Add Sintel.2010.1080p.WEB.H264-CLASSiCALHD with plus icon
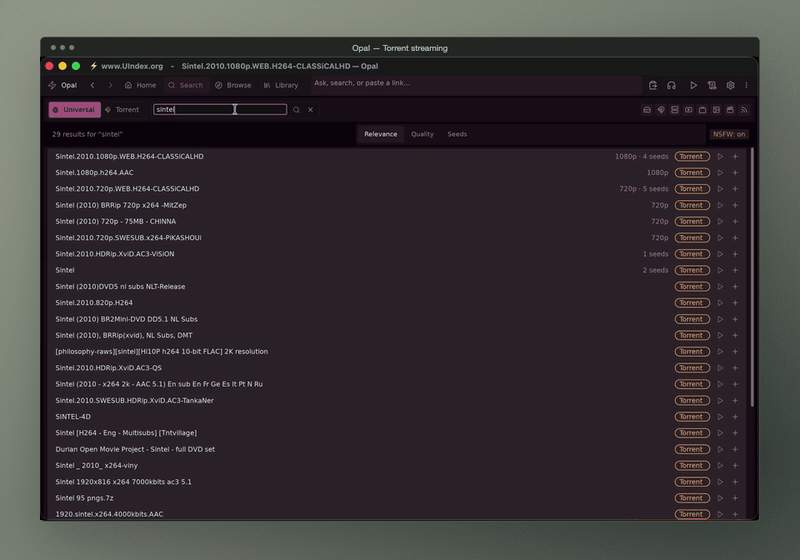This screenshot has height=560, width=800. (735, 157)
